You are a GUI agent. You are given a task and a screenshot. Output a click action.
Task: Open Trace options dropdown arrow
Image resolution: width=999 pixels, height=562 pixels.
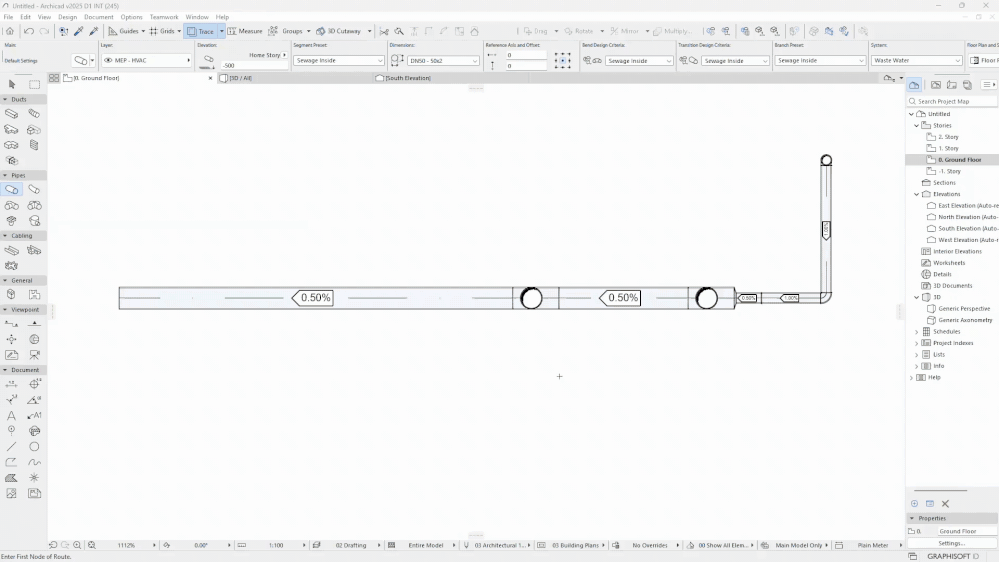pyautogui.click(x=222, y=31)
